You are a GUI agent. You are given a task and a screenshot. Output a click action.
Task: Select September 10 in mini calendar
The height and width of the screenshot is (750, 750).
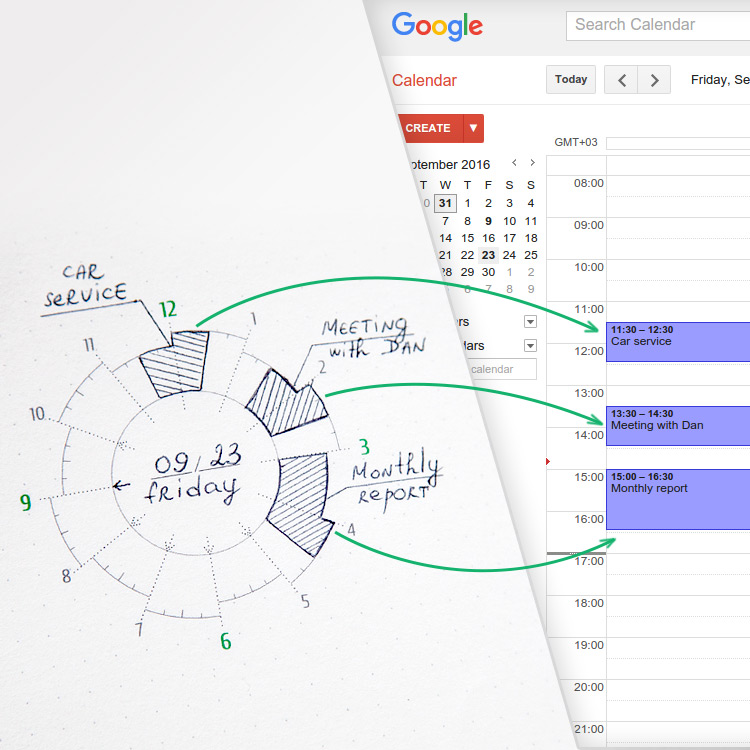(509, 221)
